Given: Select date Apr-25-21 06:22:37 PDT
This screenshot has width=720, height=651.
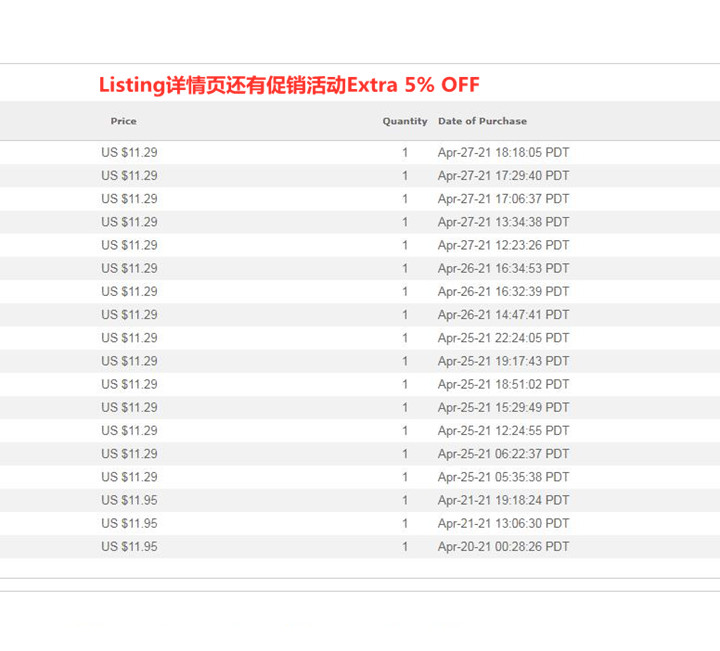Looking at the screenshot, I should (x=503, y=454).
